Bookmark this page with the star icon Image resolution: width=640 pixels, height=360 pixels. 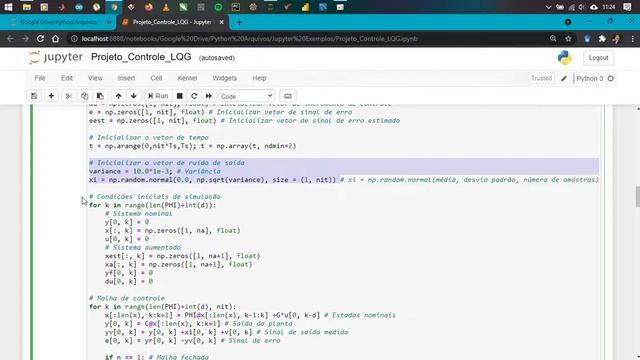(568, 39)
